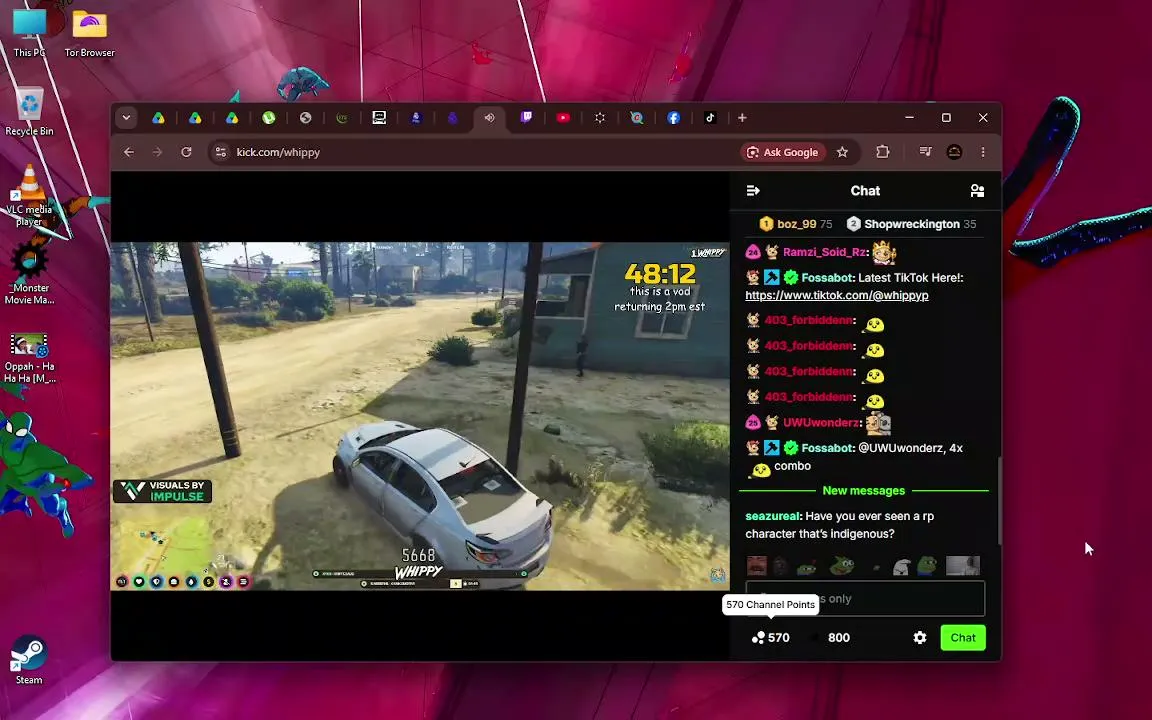Open the chat user list icon
1152x720 pixels.
pyautogui.click(x=977, y=191)
